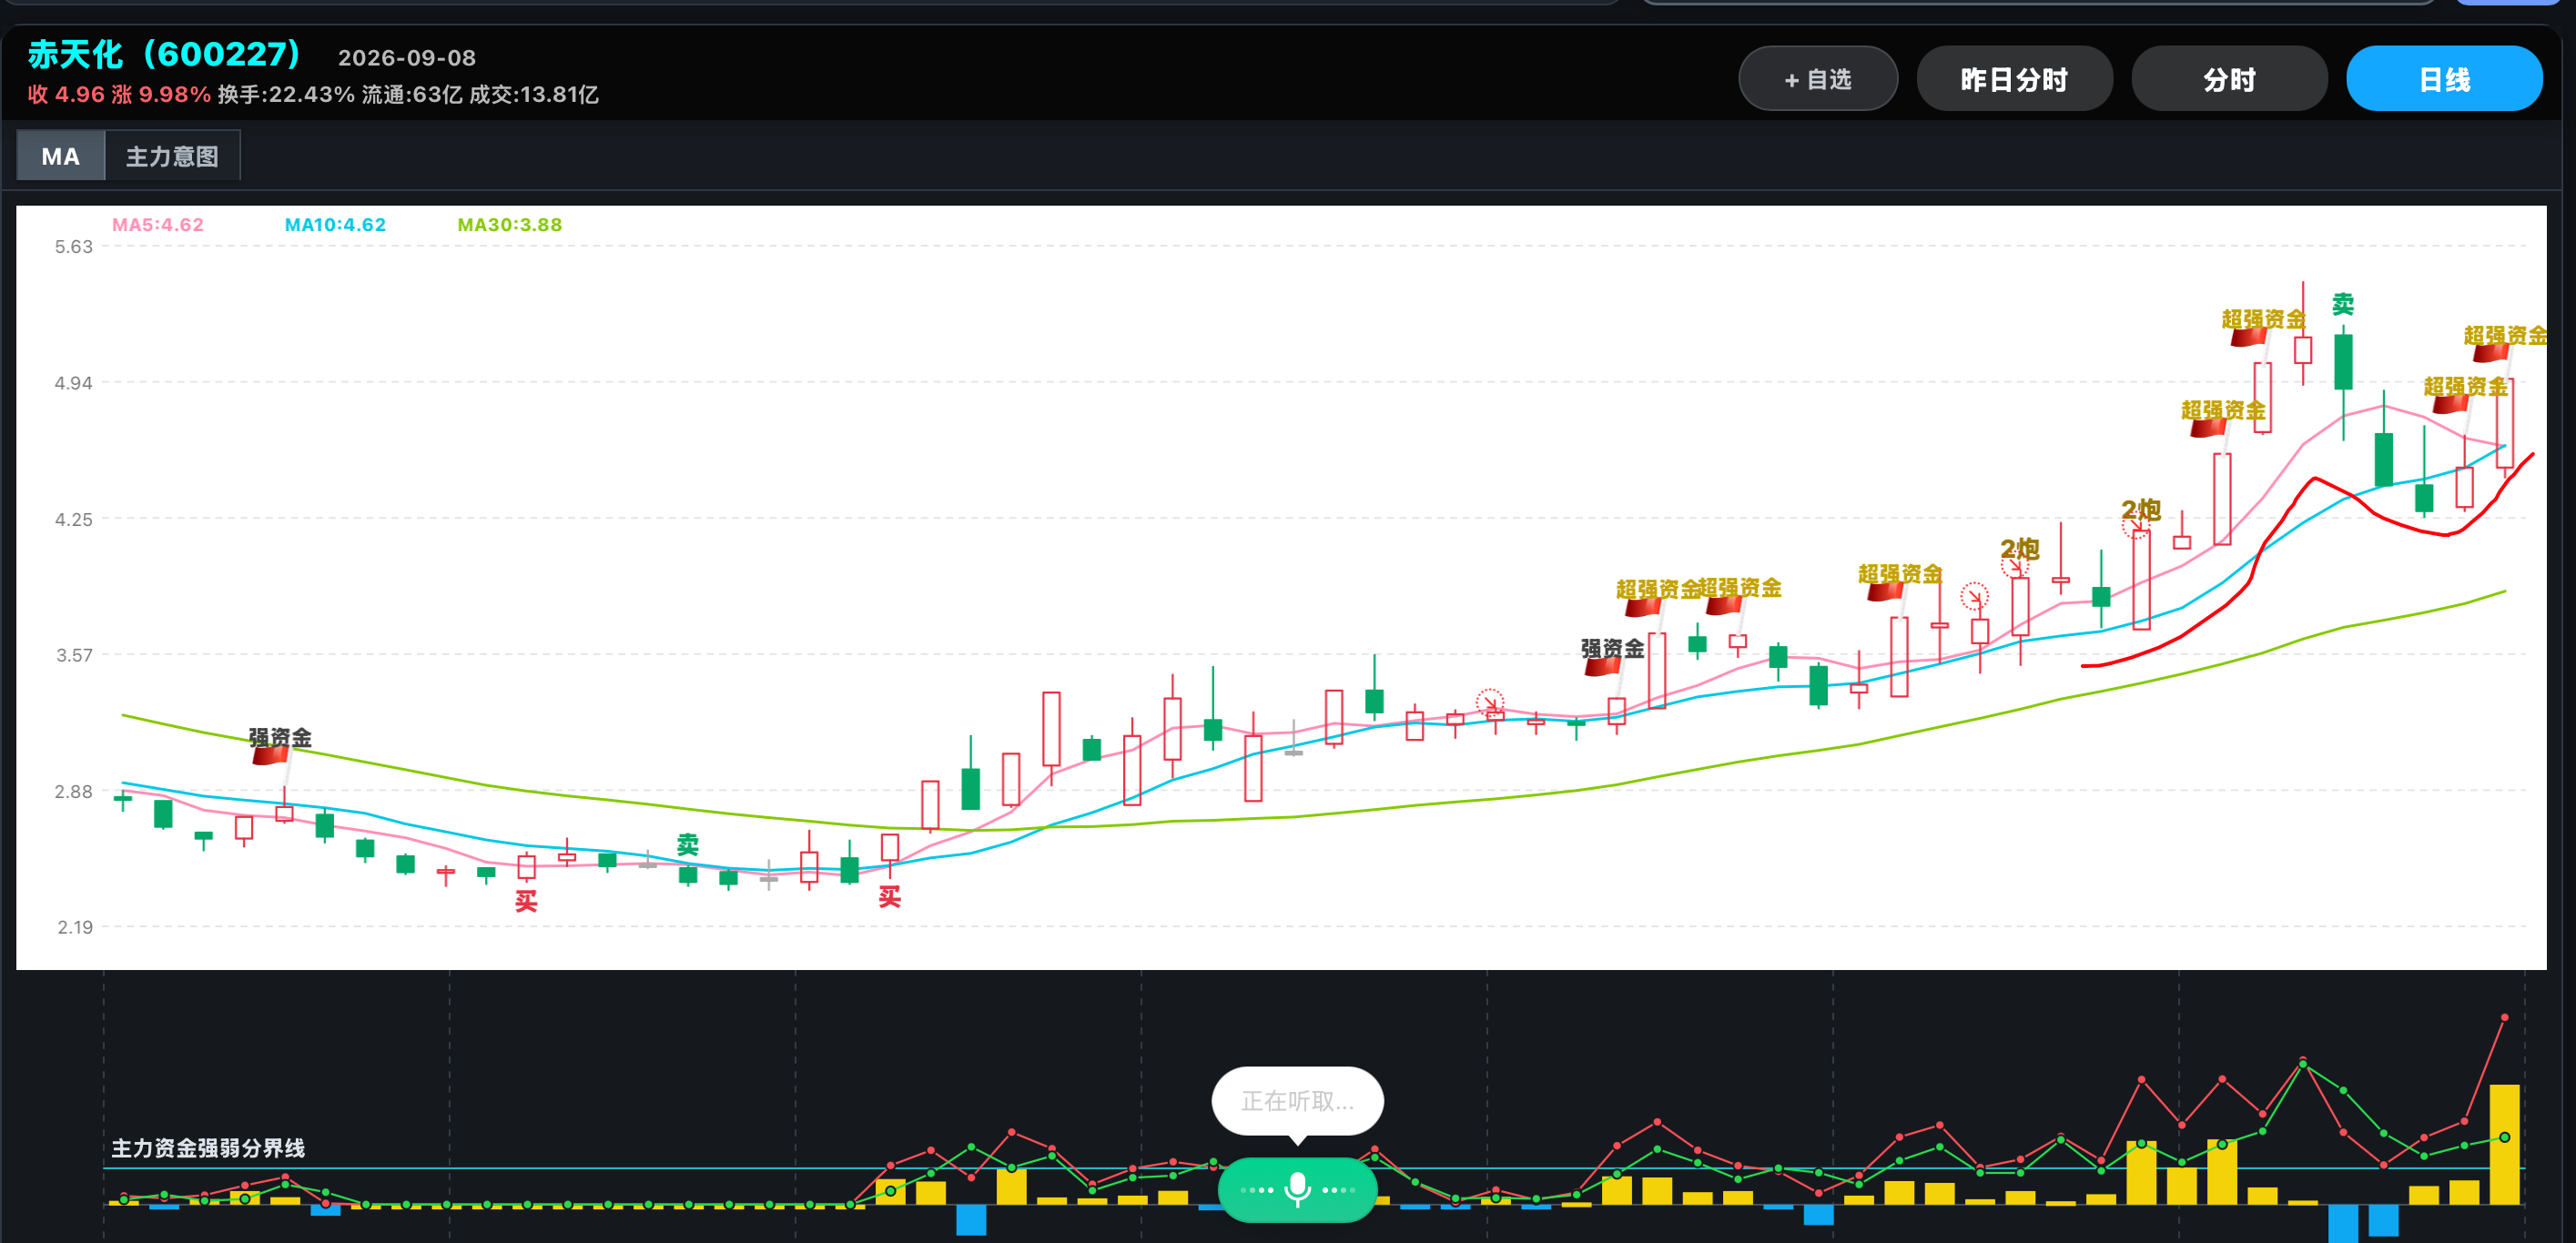
Task: Click the stock title 赤天化（600227）
Action: [x=165, y=54]
